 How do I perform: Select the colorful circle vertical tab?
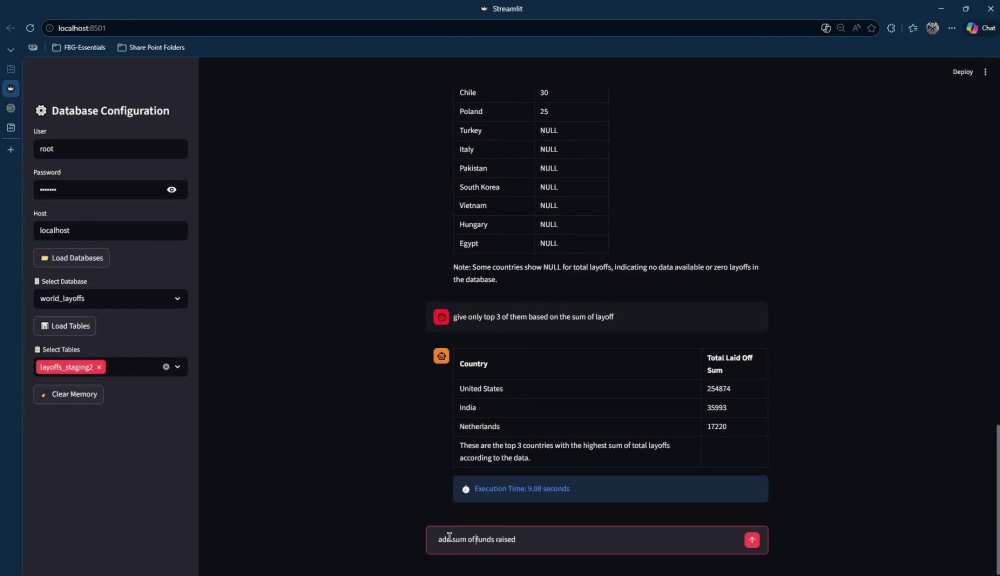(x=11, y=108)
